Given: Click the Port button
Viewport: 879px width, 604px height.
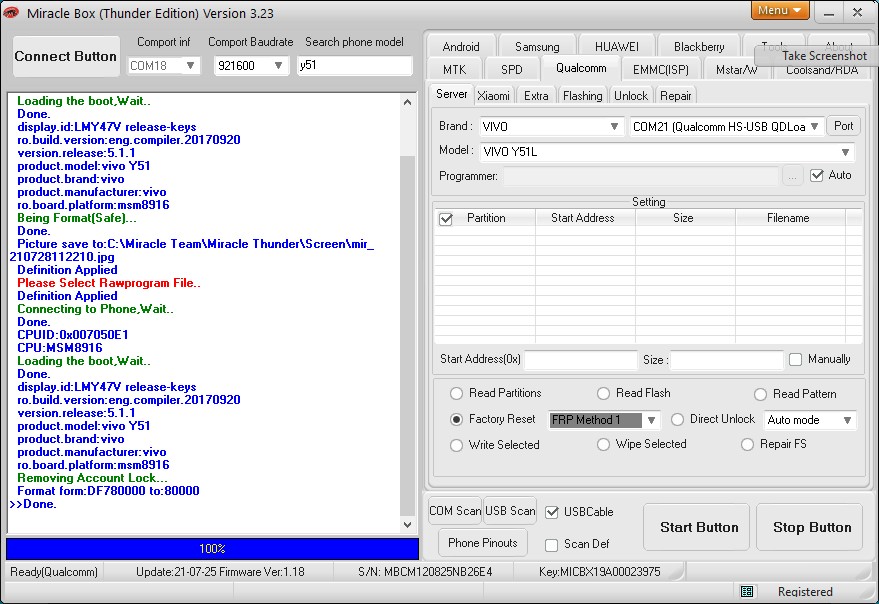Looking at the screenshot, I should click(843, 126).
